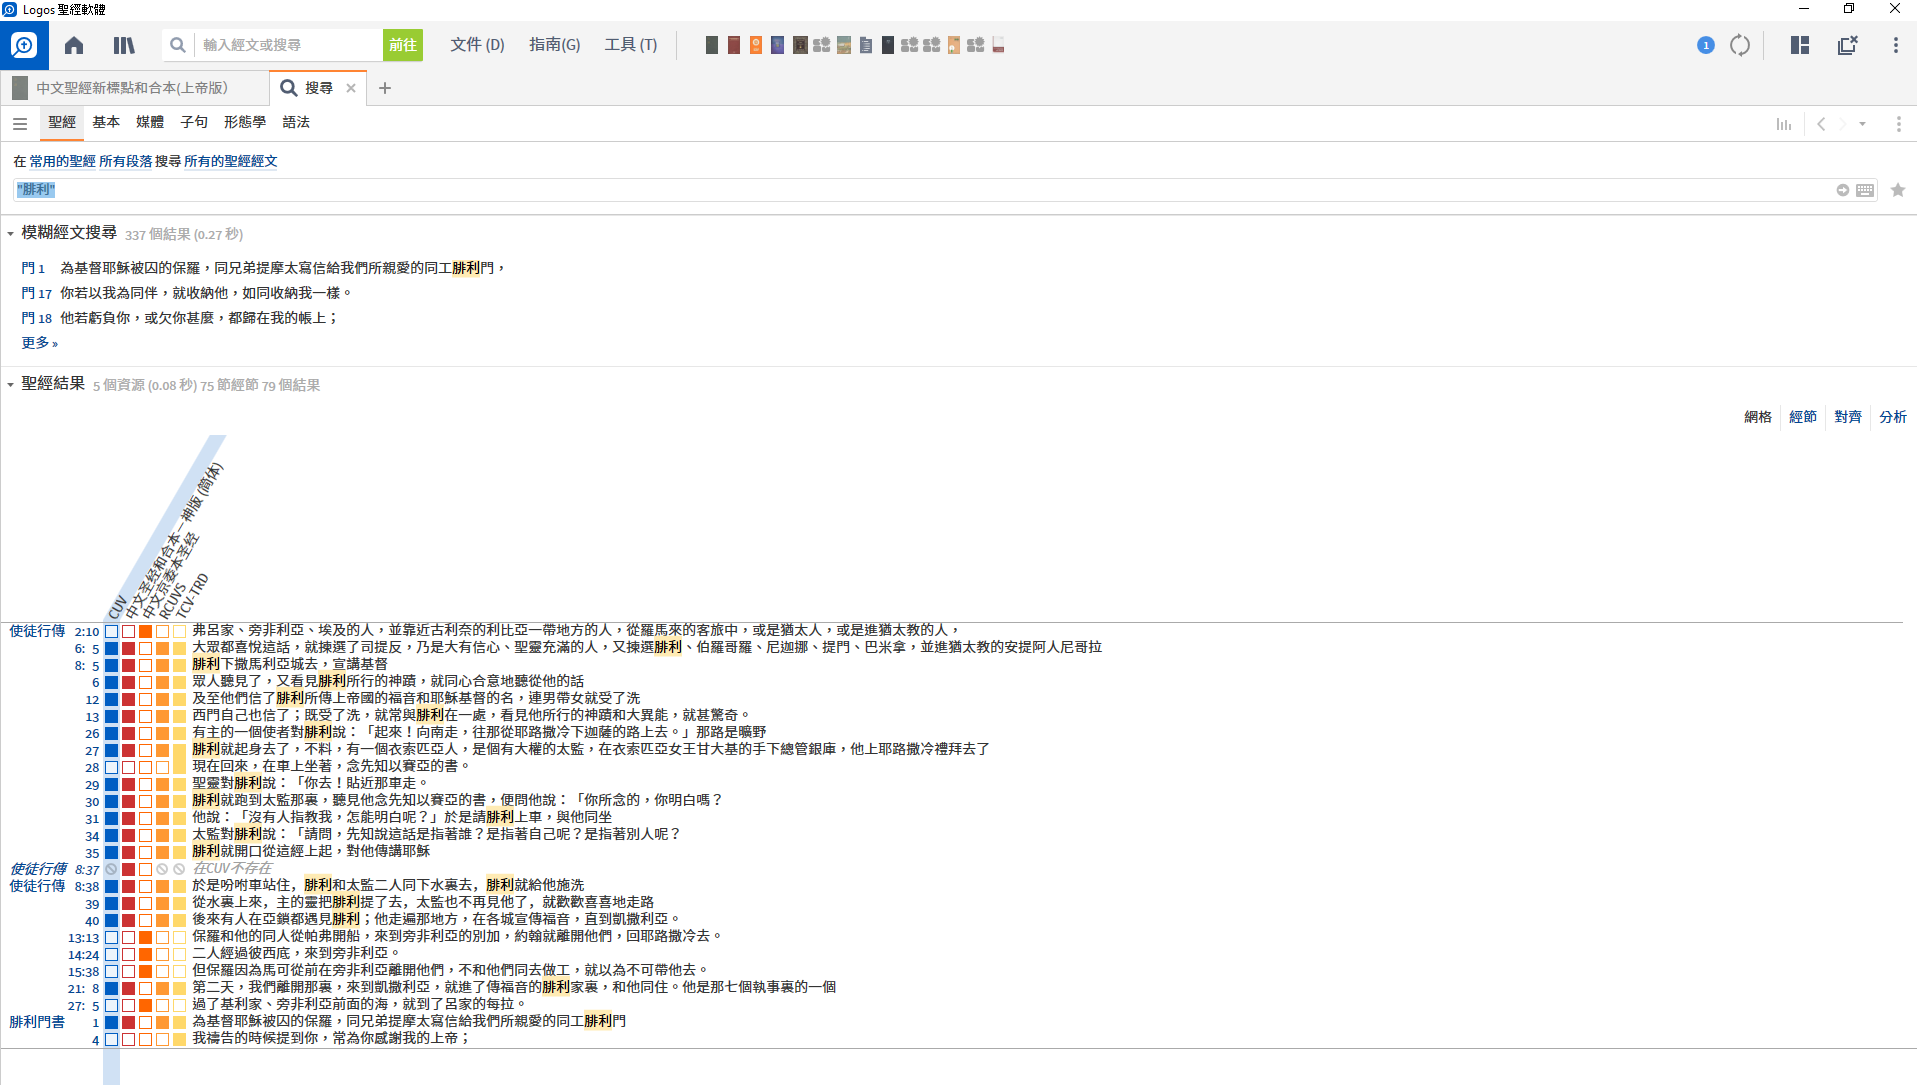This screenshot has width=1917, height=1085.
Task: Switch results to 經節 view
Action: point(1803,417)
